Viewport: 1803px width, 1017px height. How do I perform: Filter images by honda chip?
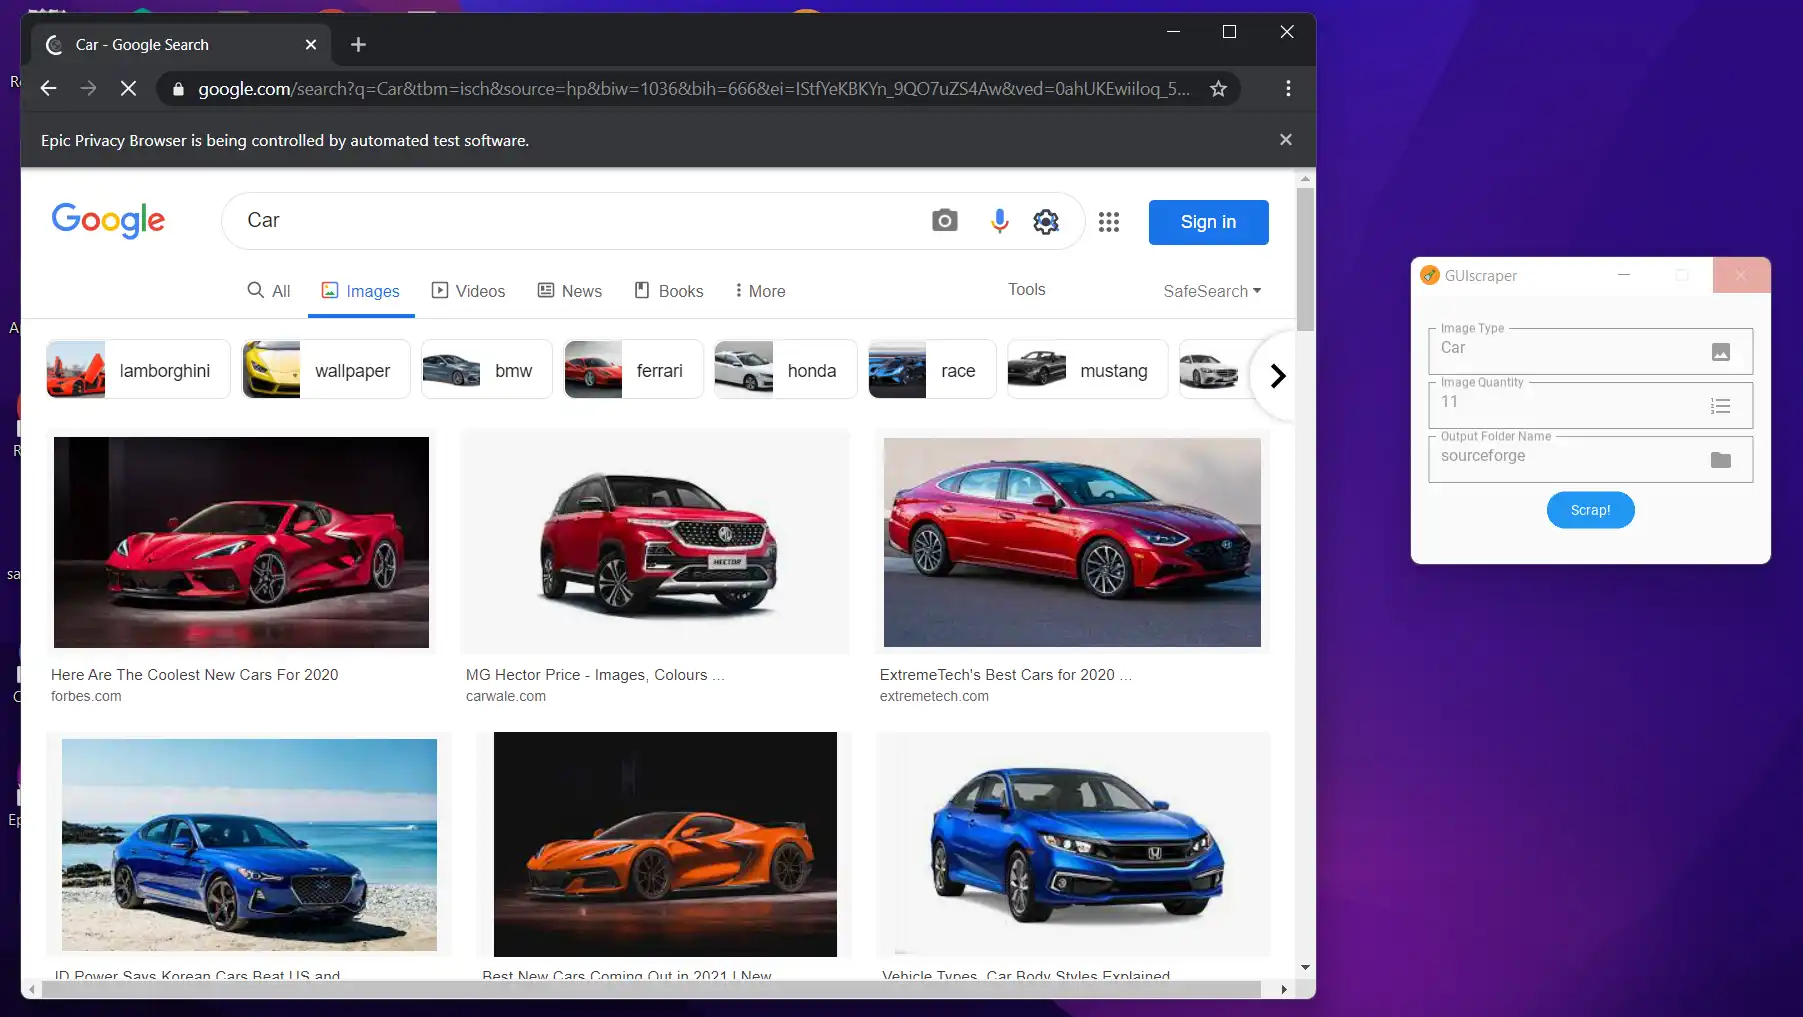[785, 370]
